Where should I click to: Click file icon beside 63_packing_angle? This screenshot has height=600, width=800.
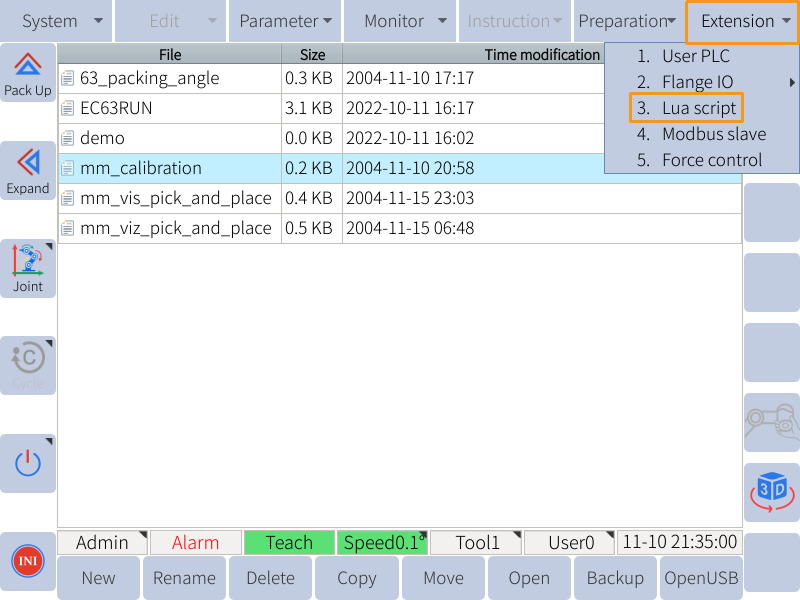click(67, 78)
